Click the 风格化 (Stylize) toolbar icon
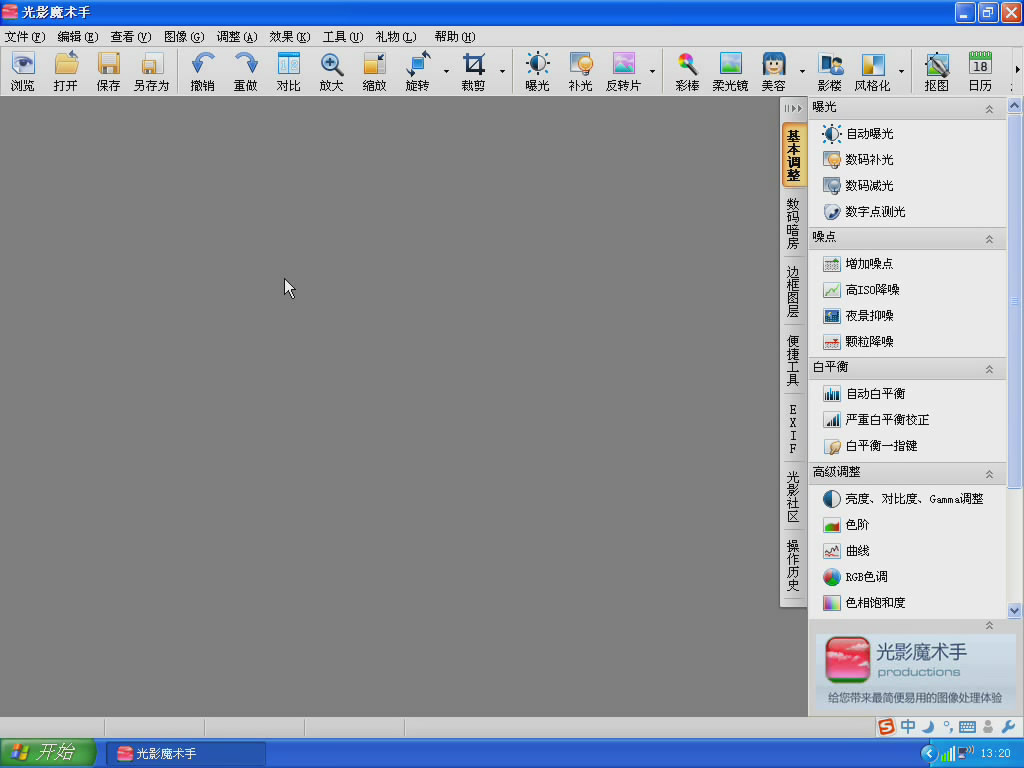The image size is (1024, 768). 872,71
